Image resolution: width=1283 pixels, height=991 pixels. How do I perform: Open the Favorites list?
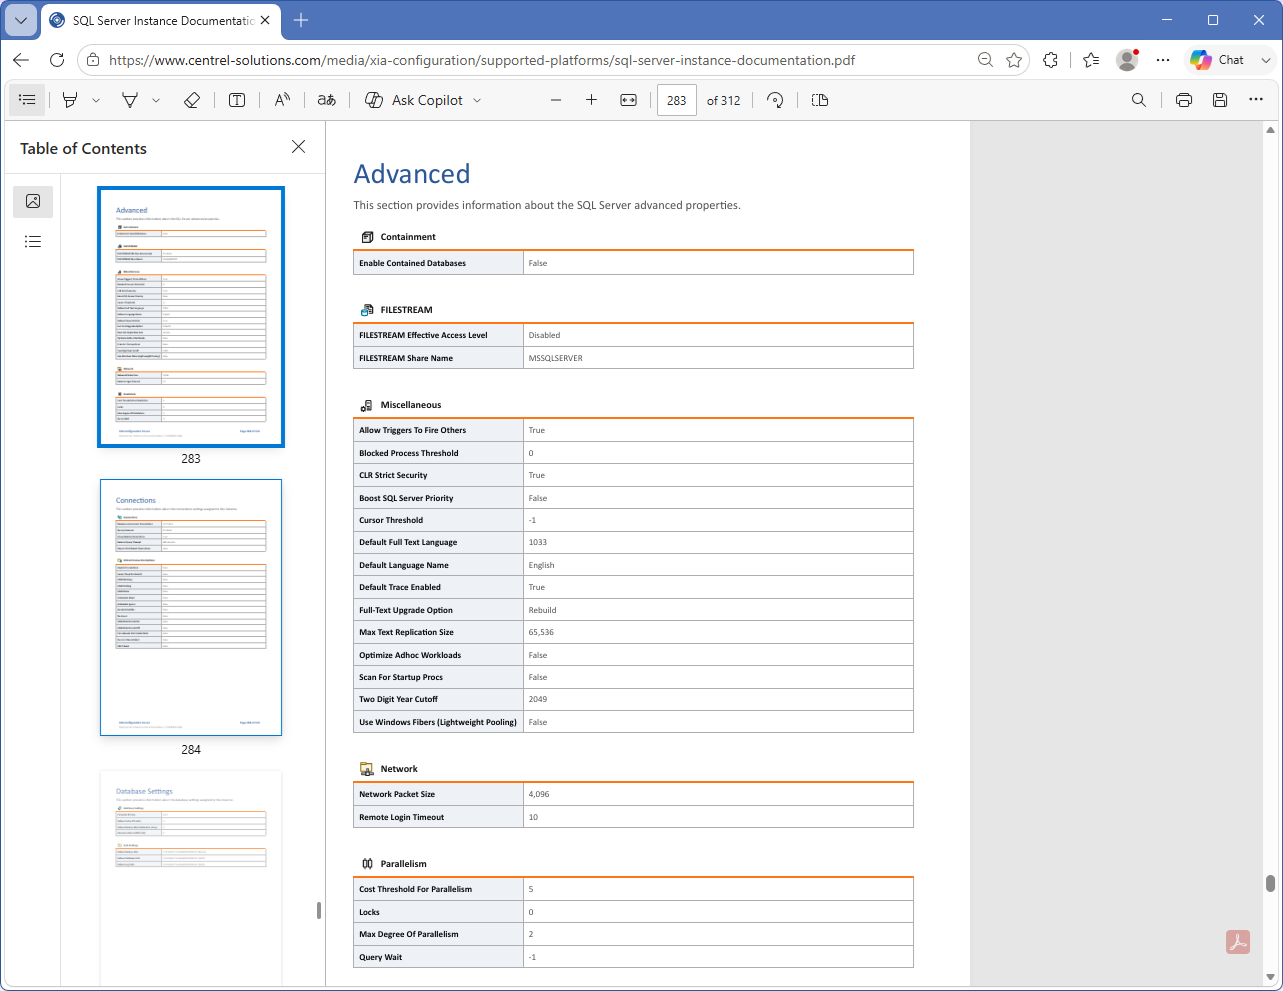(x=1091, y=60)
